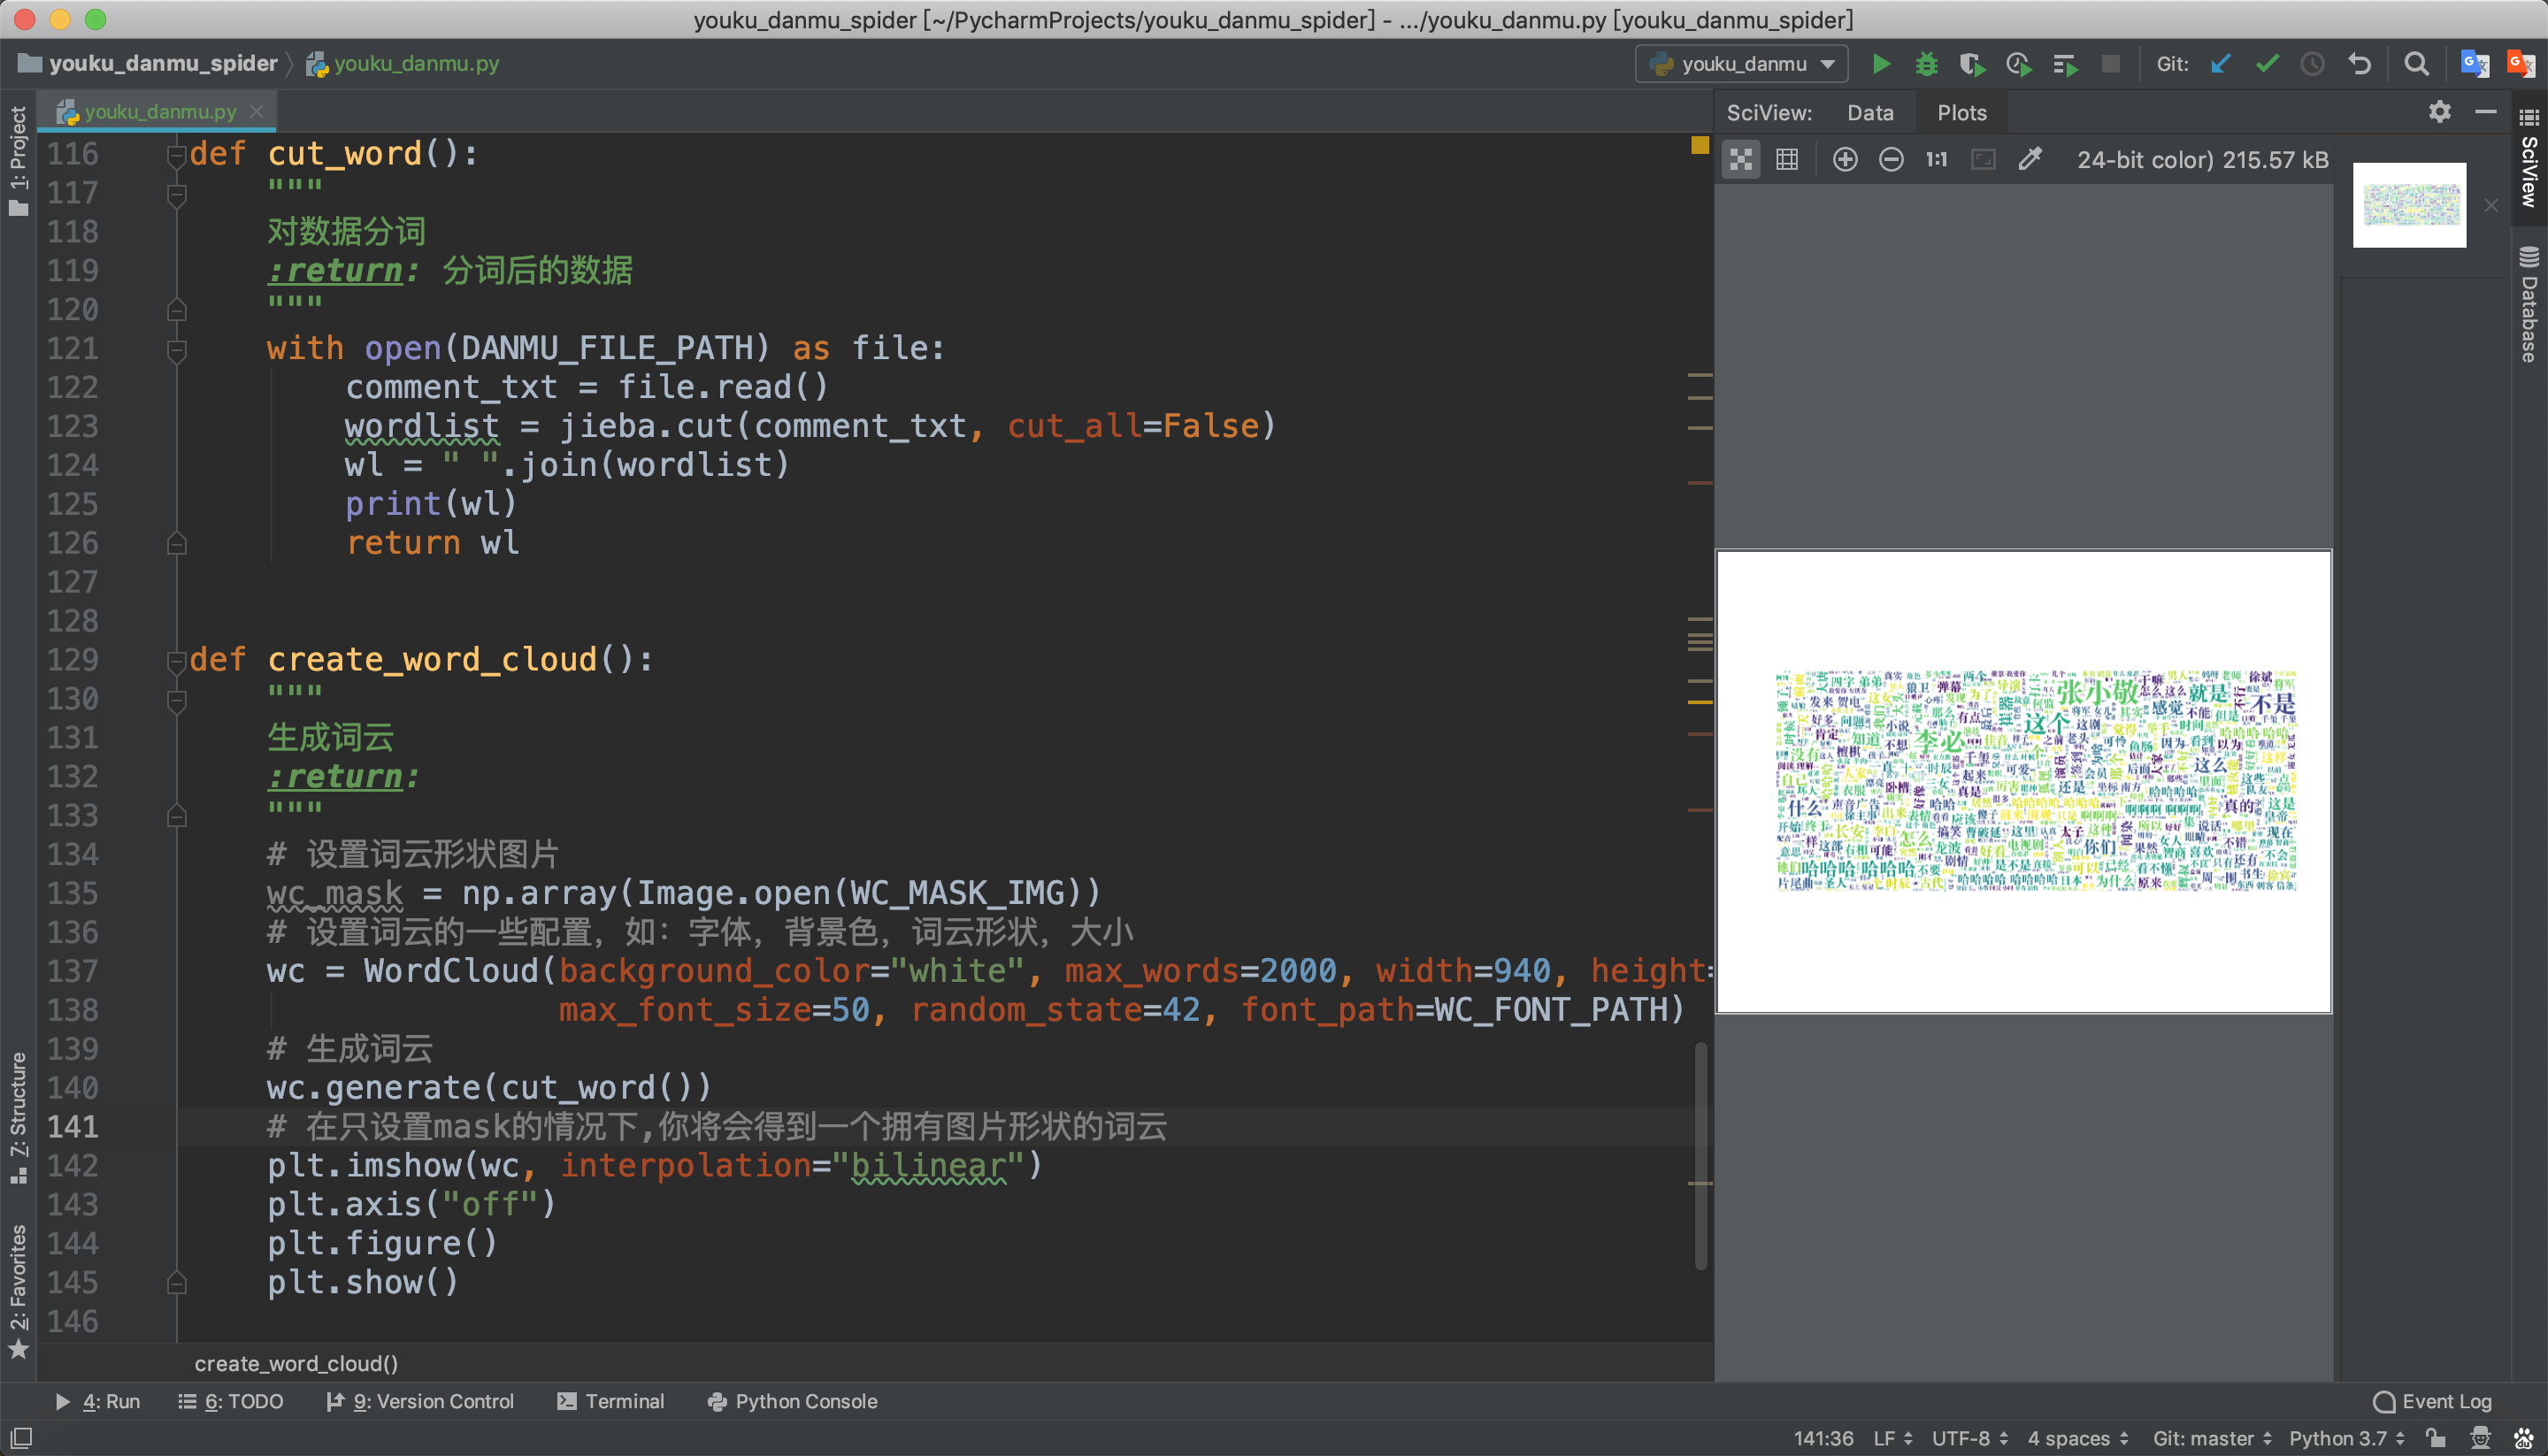Select the close SciView panel icon

pyautogui.click(x=2485, y=112)
